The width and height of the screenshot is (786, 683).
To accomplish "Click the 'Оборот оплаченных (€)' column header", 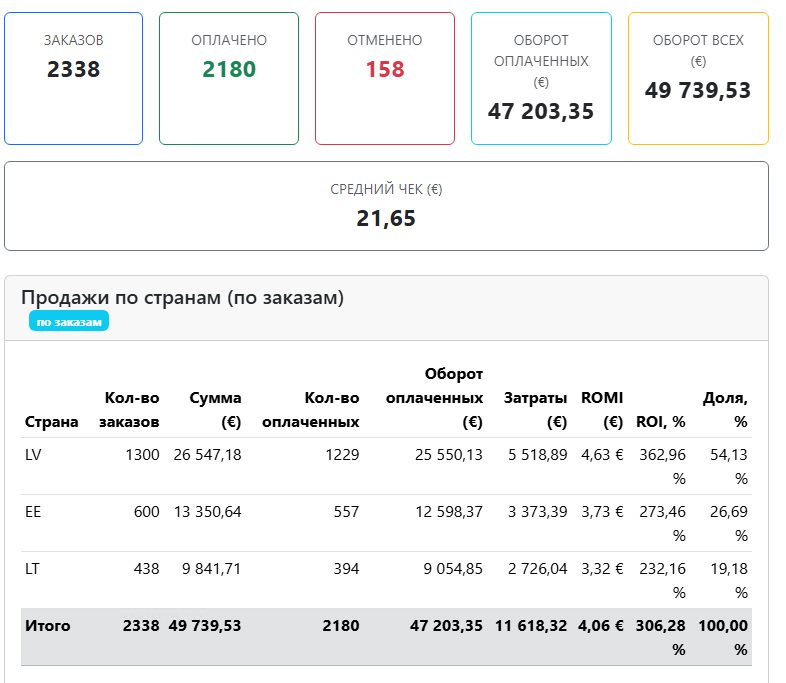I will tap(434, 398).
